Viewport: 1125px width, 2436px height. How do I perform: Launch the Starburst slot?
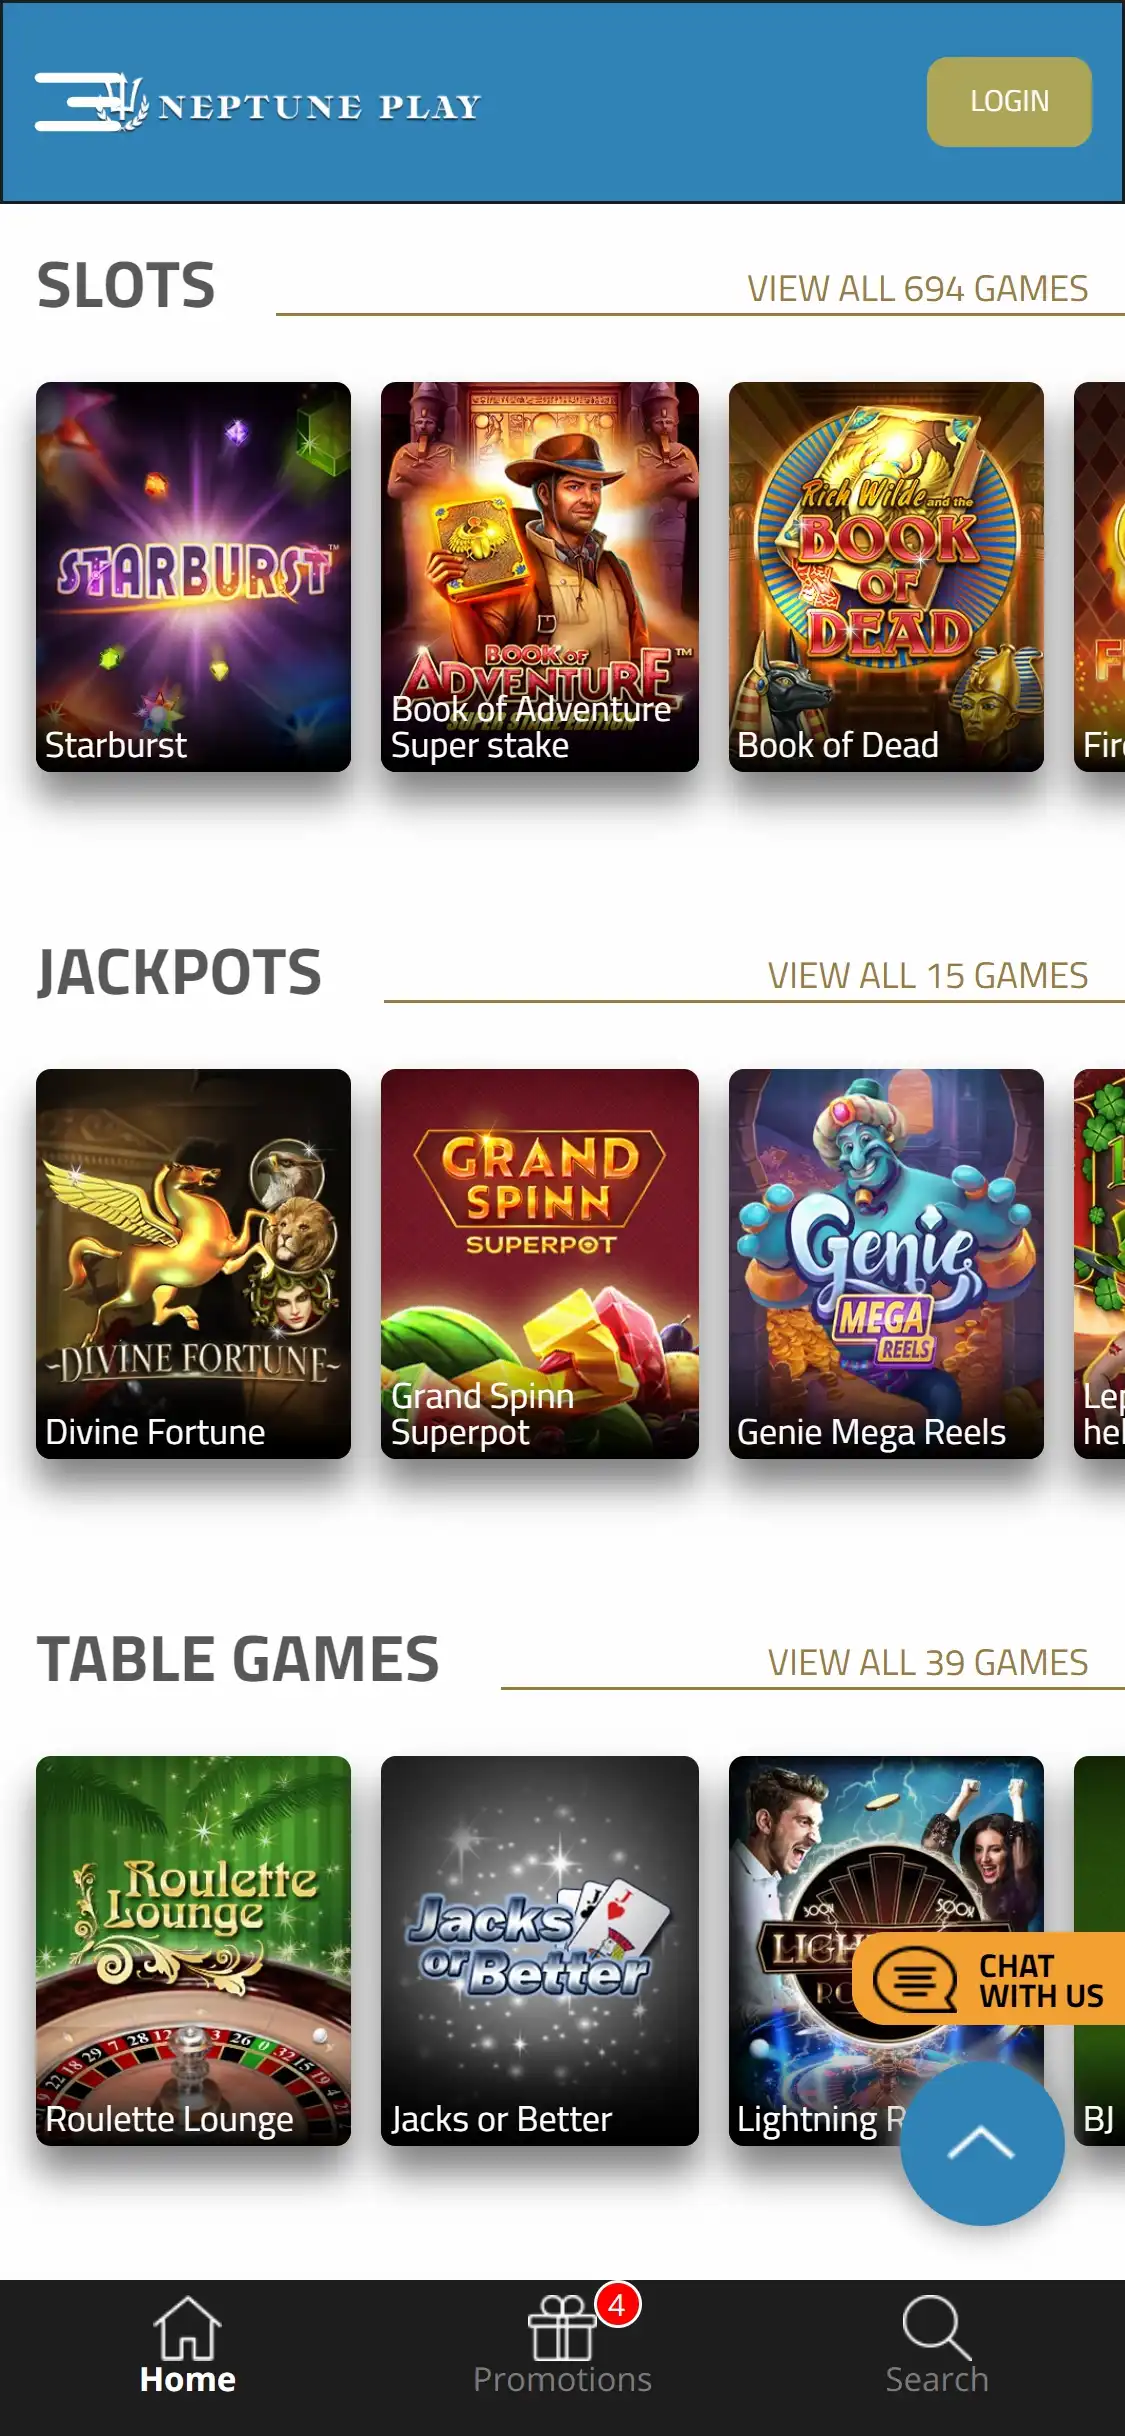tap(193, 577)
